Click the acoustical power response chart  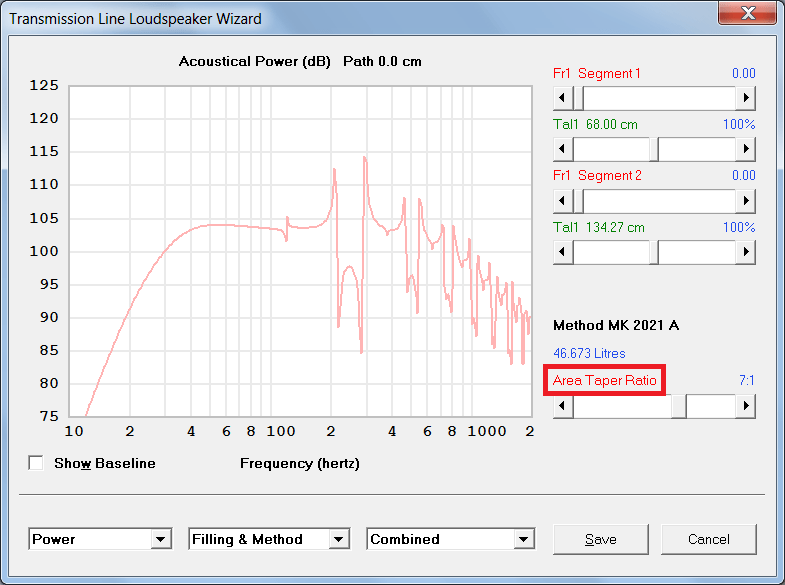300,251
